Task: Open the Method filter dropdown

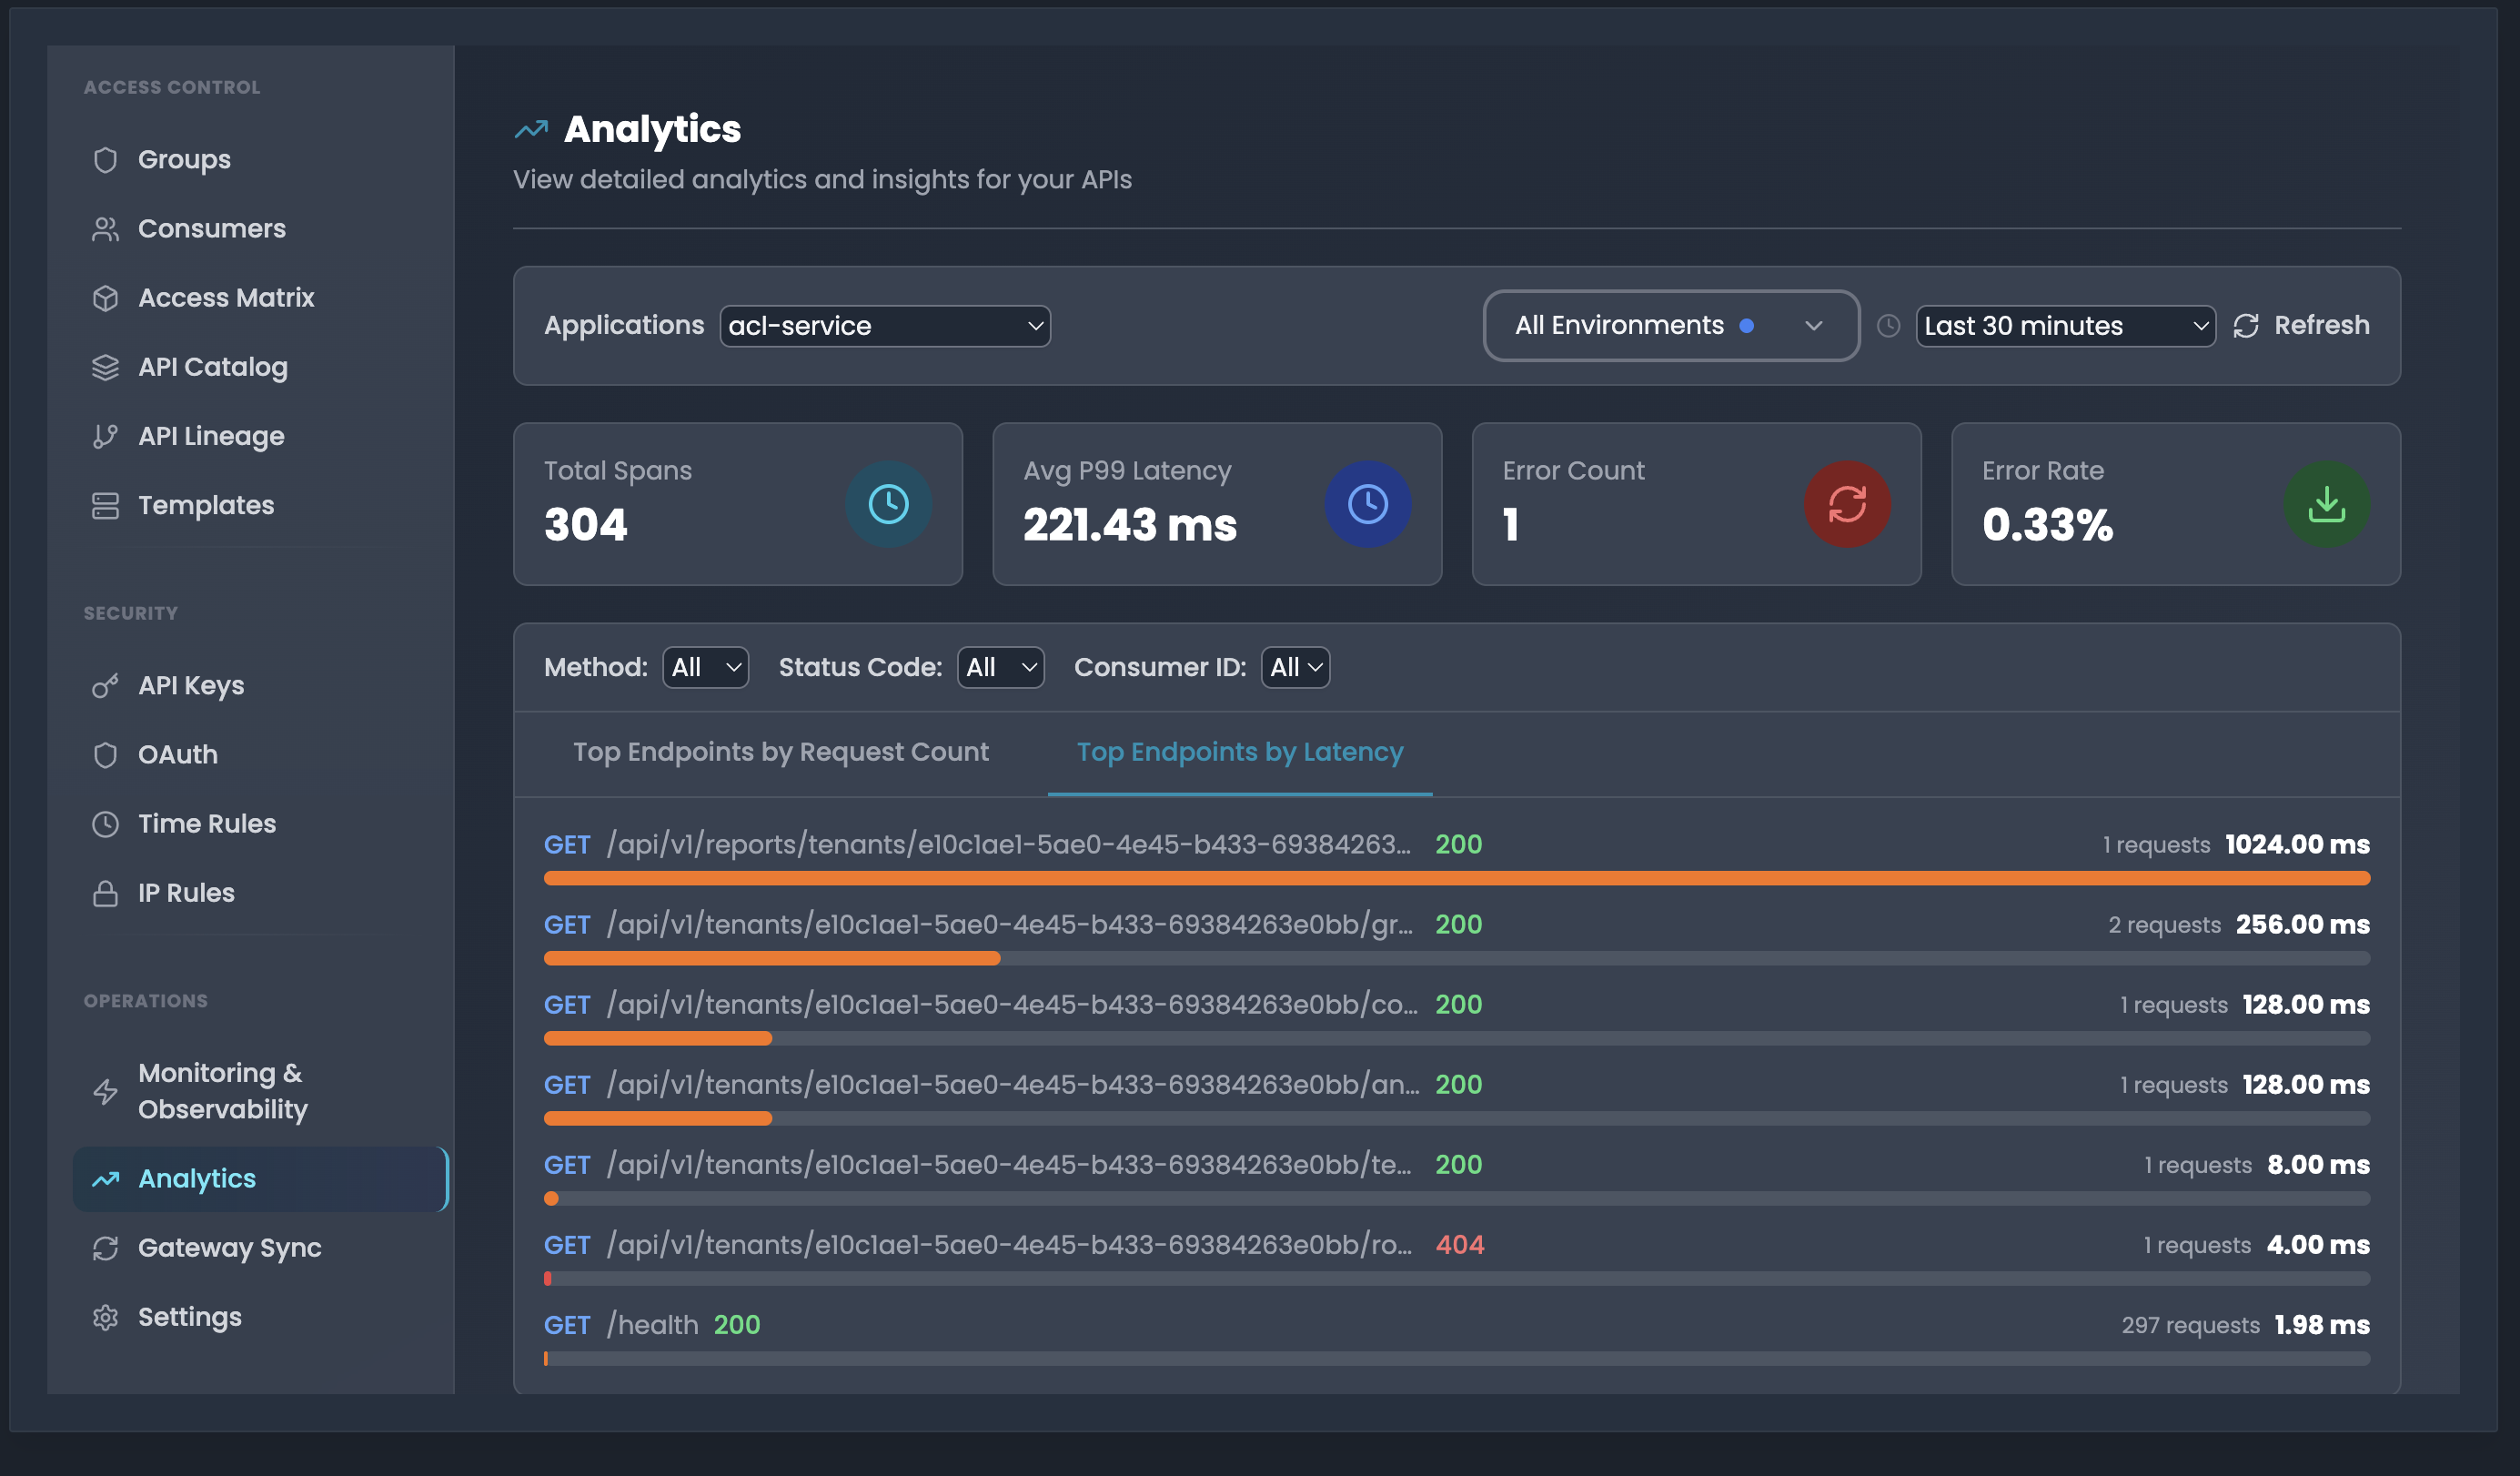Action: point(705,667)
